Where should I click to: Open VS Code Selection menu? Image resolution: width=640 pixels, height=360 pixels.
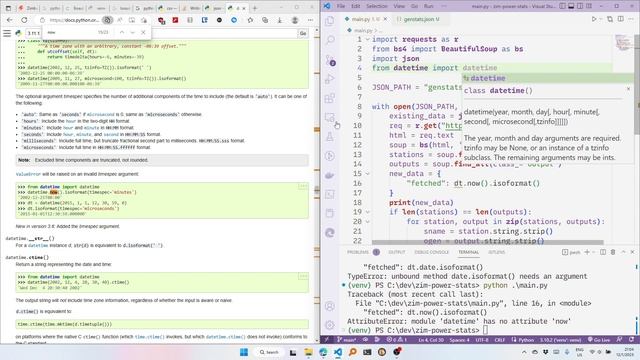(x=376, y=6)
